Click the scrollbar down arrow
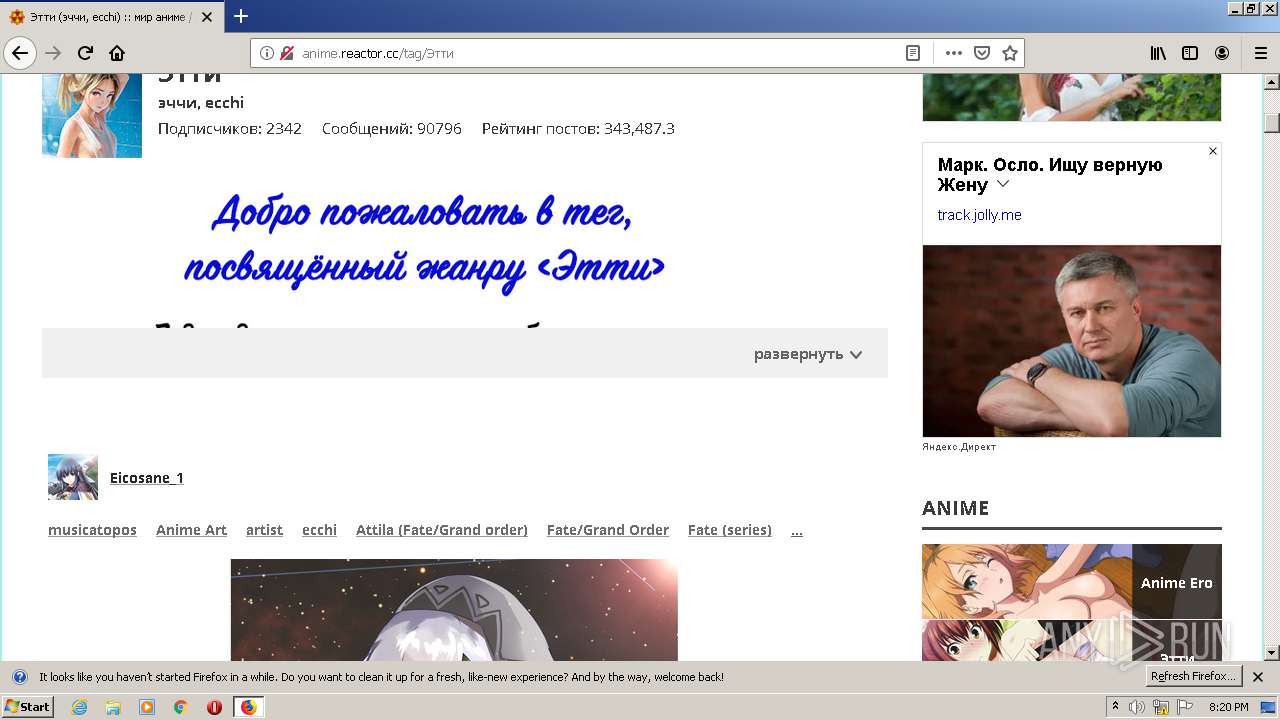This screenshot has width=1280, height=720. point(1272,653)
